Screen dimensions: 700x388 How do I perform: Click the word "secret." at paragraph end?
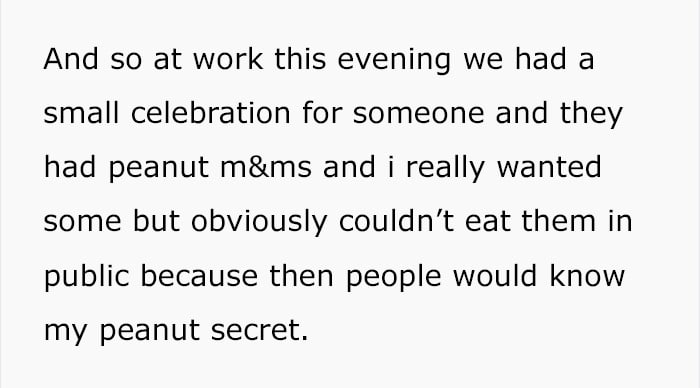pos(259,330)
